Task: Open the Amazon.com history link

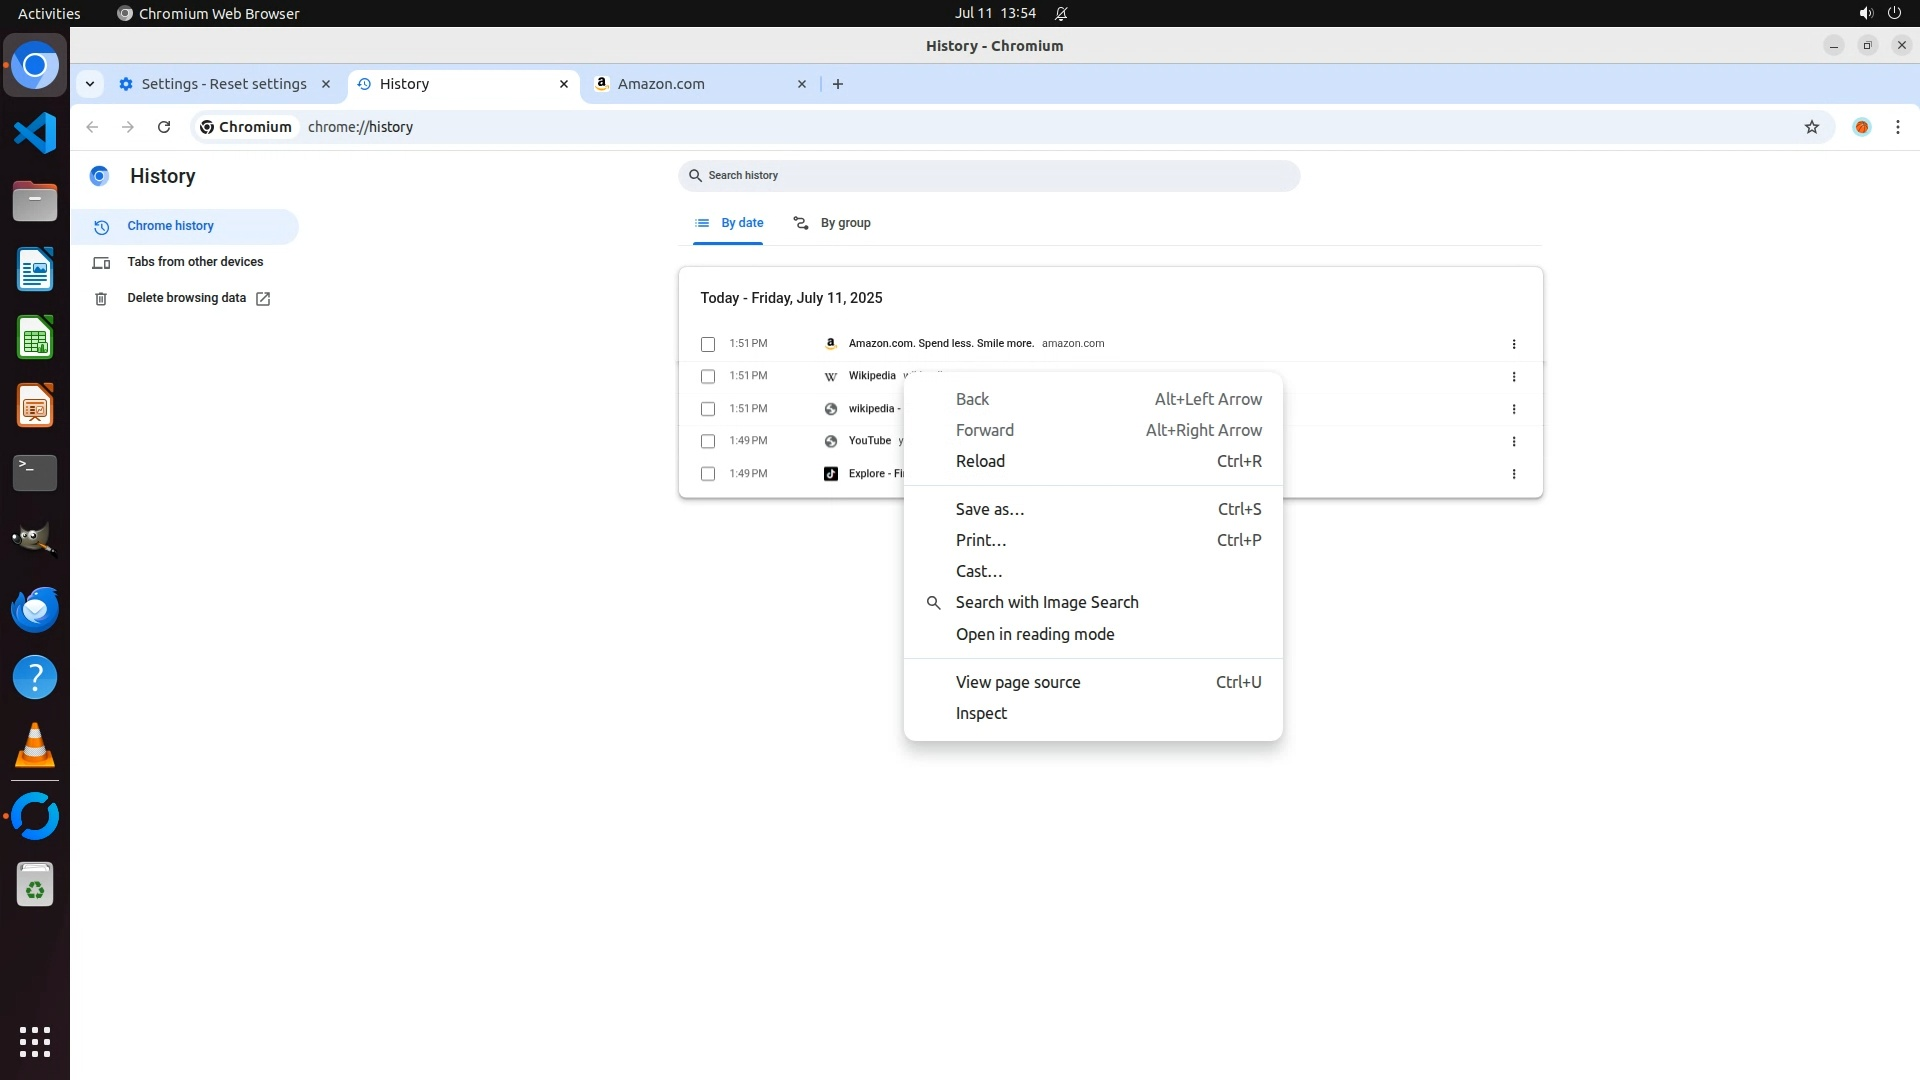Action: 940,343
